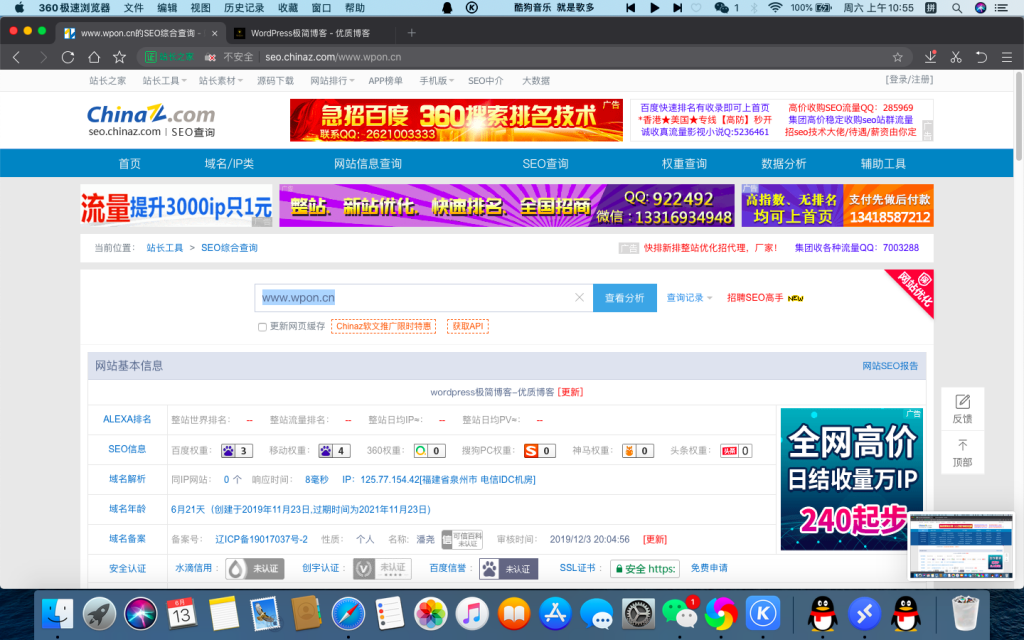This screenshot has width=1024, height=640.
Task: Open the Wi-Fi status menu
Action: [x=777, y=8]
